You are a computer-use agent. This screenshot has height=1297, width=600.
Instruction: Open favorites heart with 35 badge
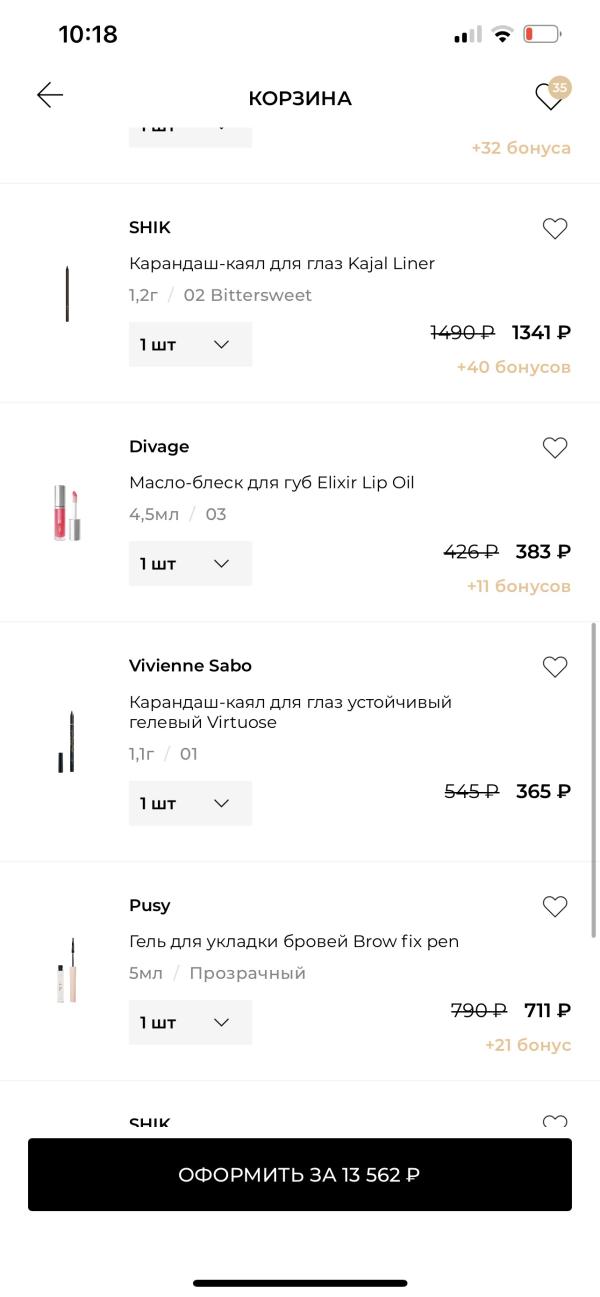550,95
